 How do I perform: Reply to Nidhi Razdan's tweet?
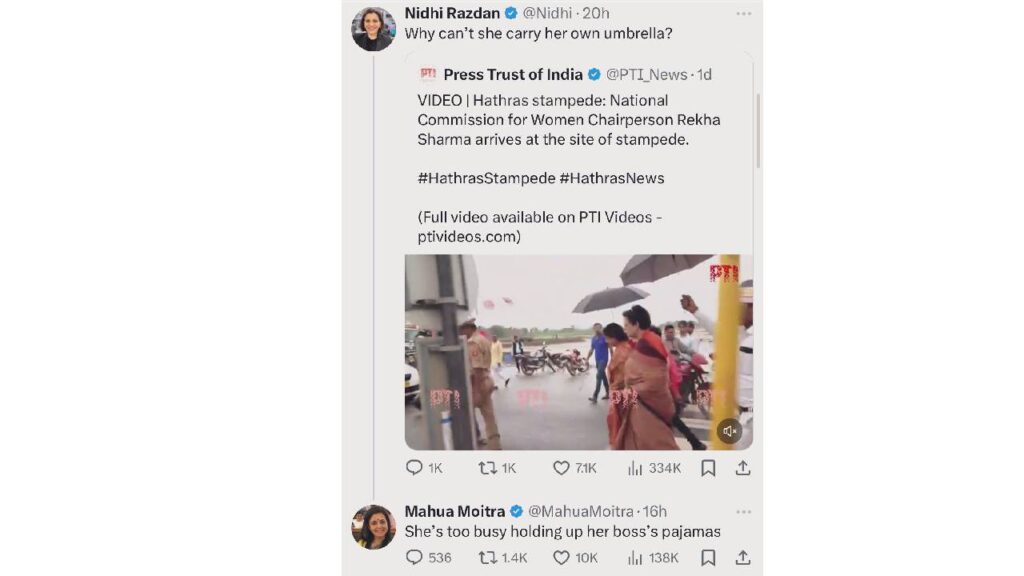click(x=414, y=468)
